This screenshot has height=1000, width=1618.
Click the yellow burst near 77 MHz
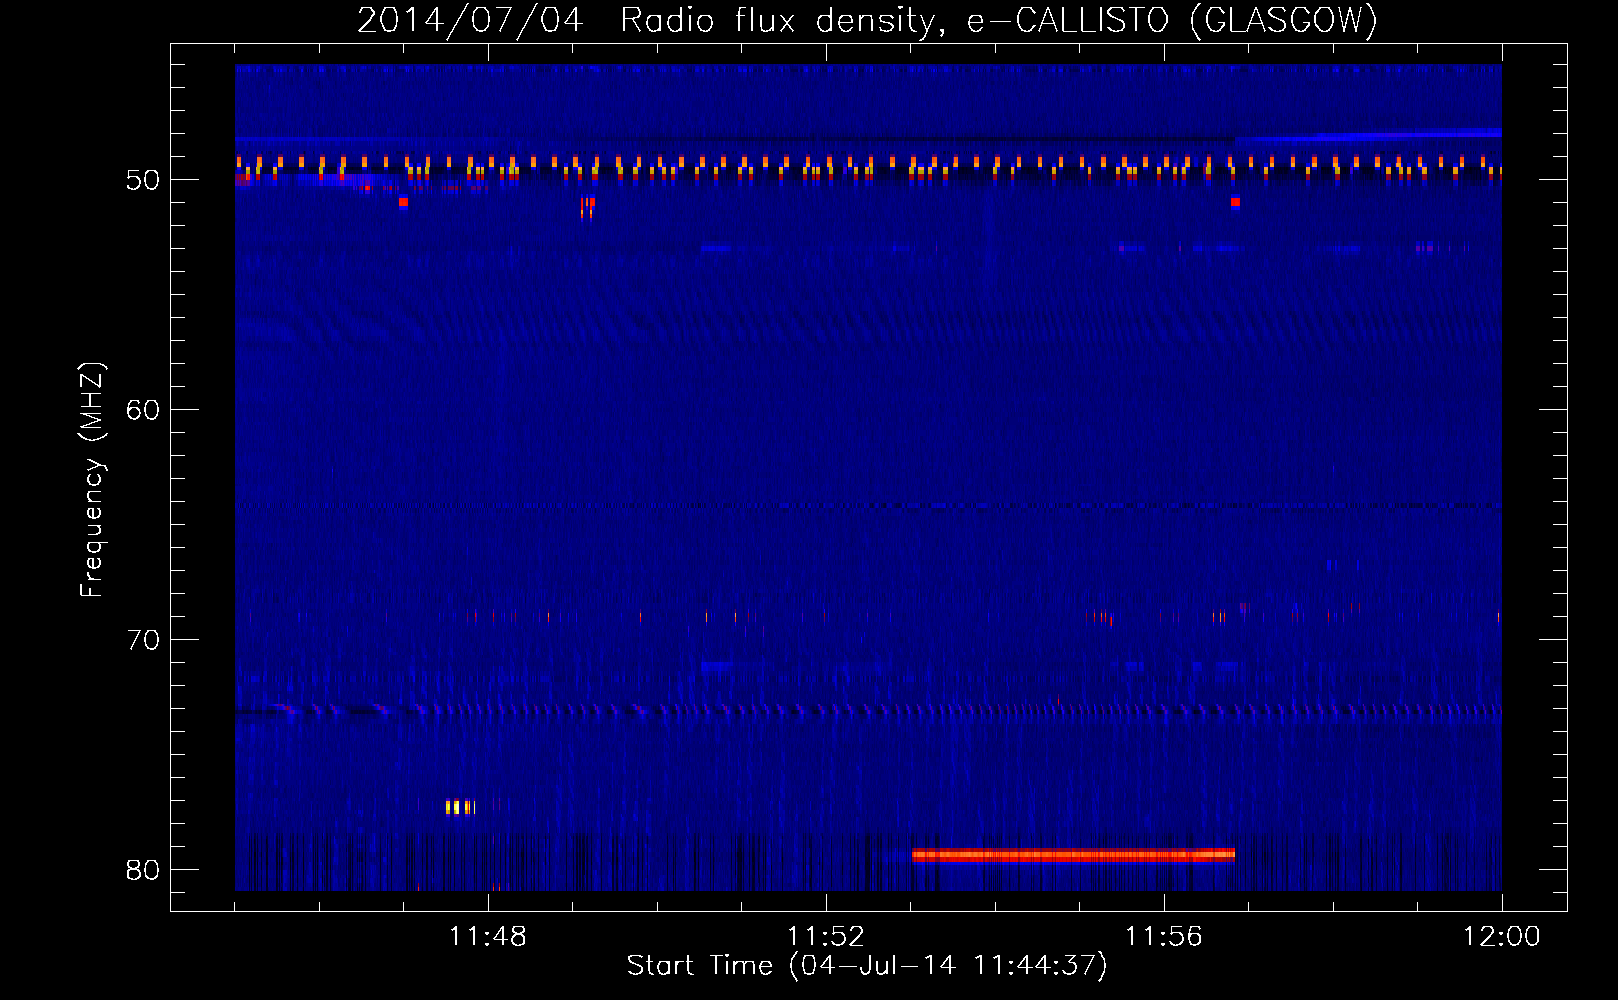point(460,807)
